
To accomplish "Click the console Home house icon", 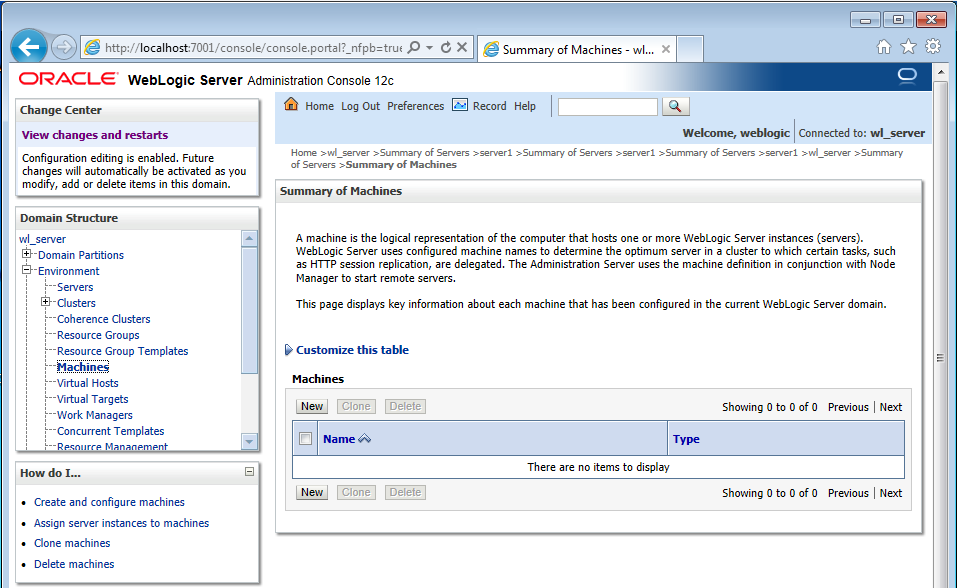I will [x=291, y=104].
